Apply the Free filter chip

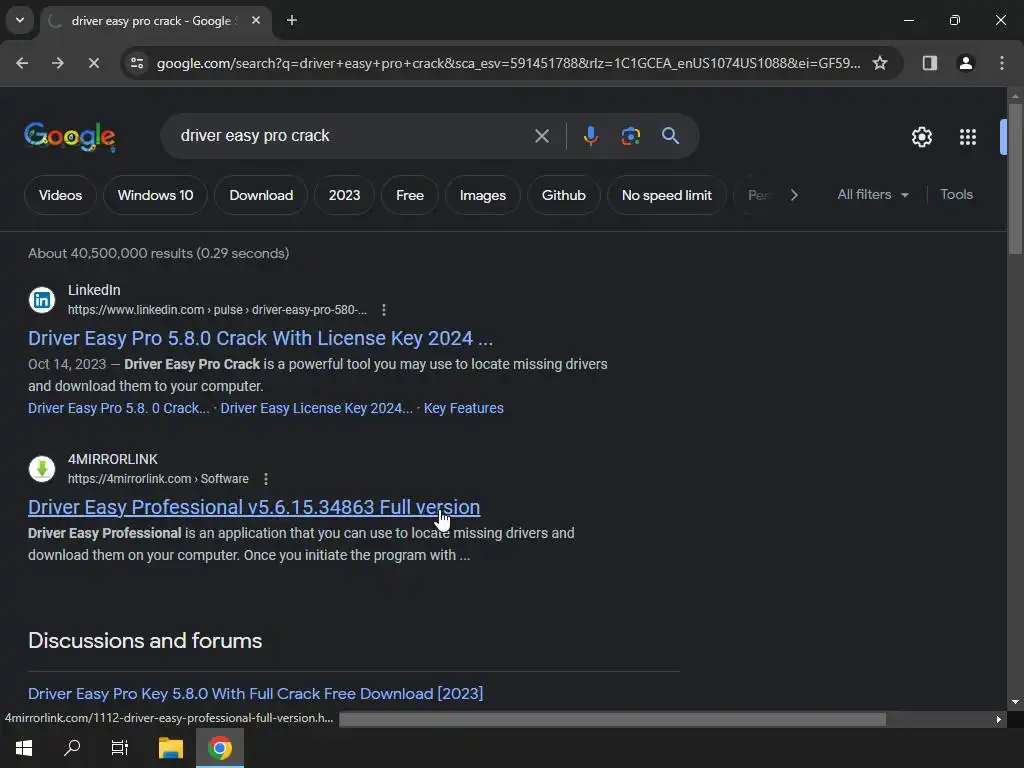409,195
